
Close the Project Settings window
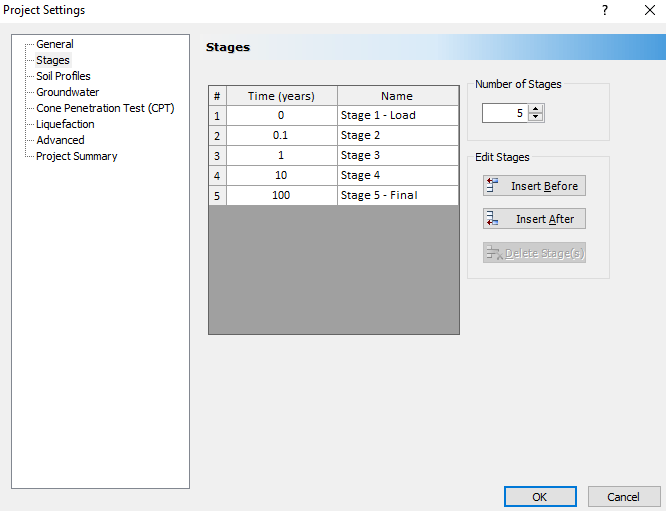(x=649, y=10)
